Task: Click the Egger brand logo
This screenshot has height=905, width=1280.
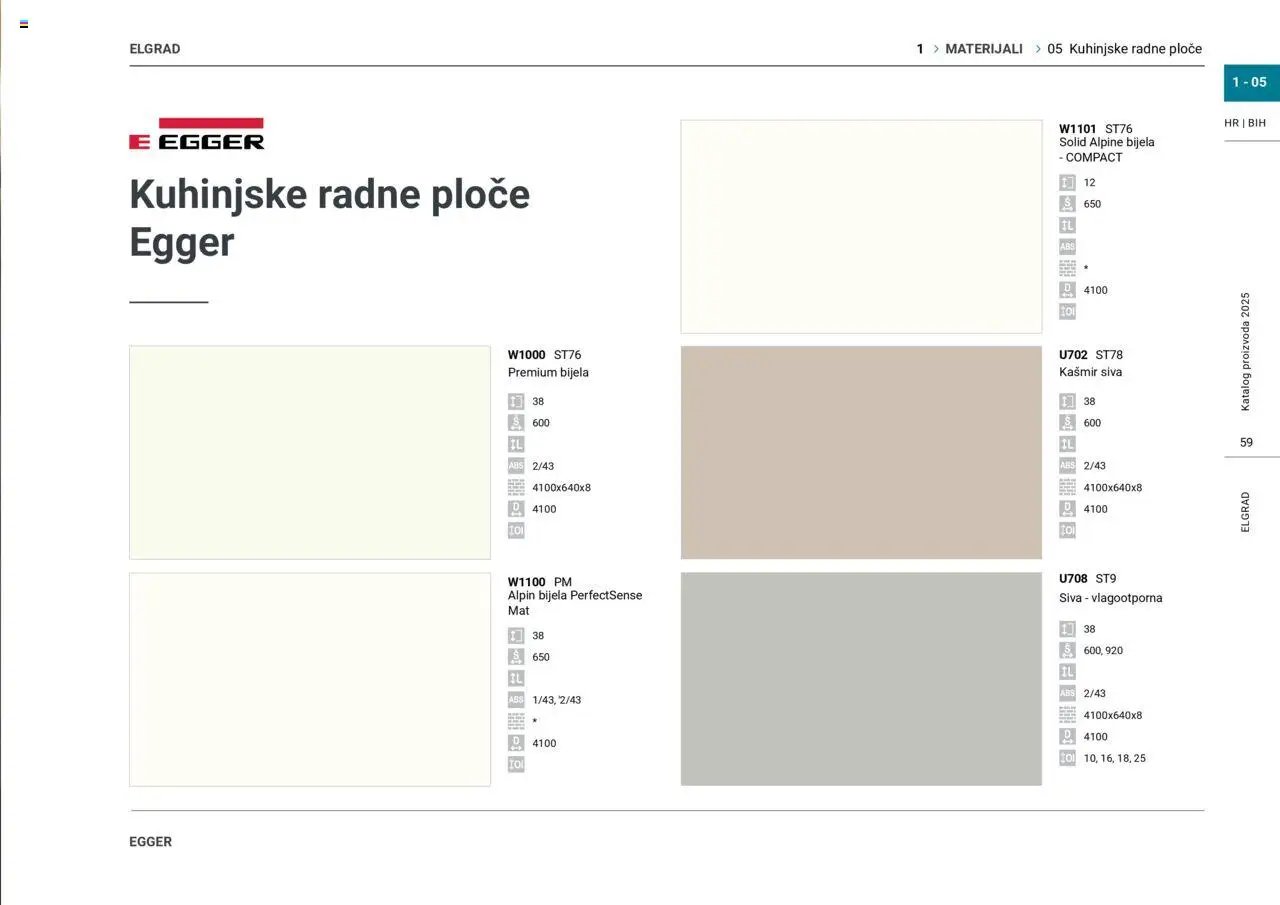Action: [x=197, y=134]
